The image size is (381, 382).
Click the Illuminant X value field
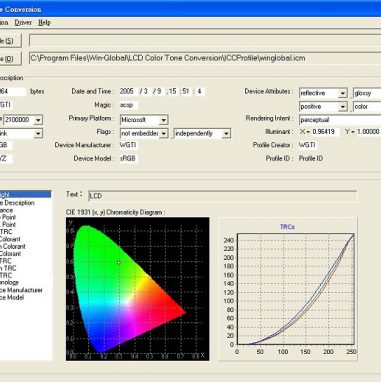(x=323, y=132)
